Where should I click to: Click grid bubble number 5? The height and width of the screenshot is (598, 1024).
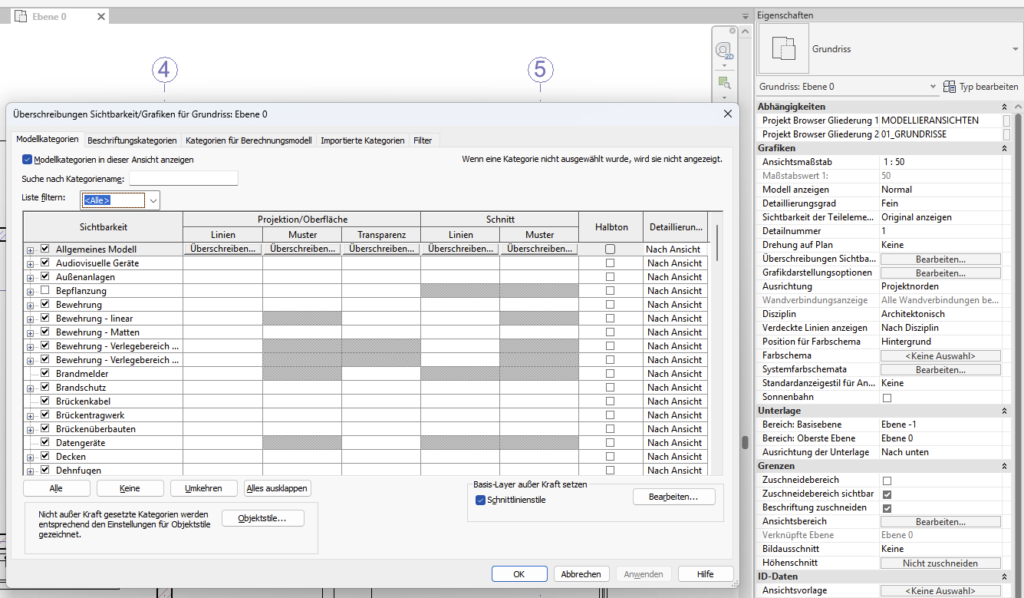[540, 69]
